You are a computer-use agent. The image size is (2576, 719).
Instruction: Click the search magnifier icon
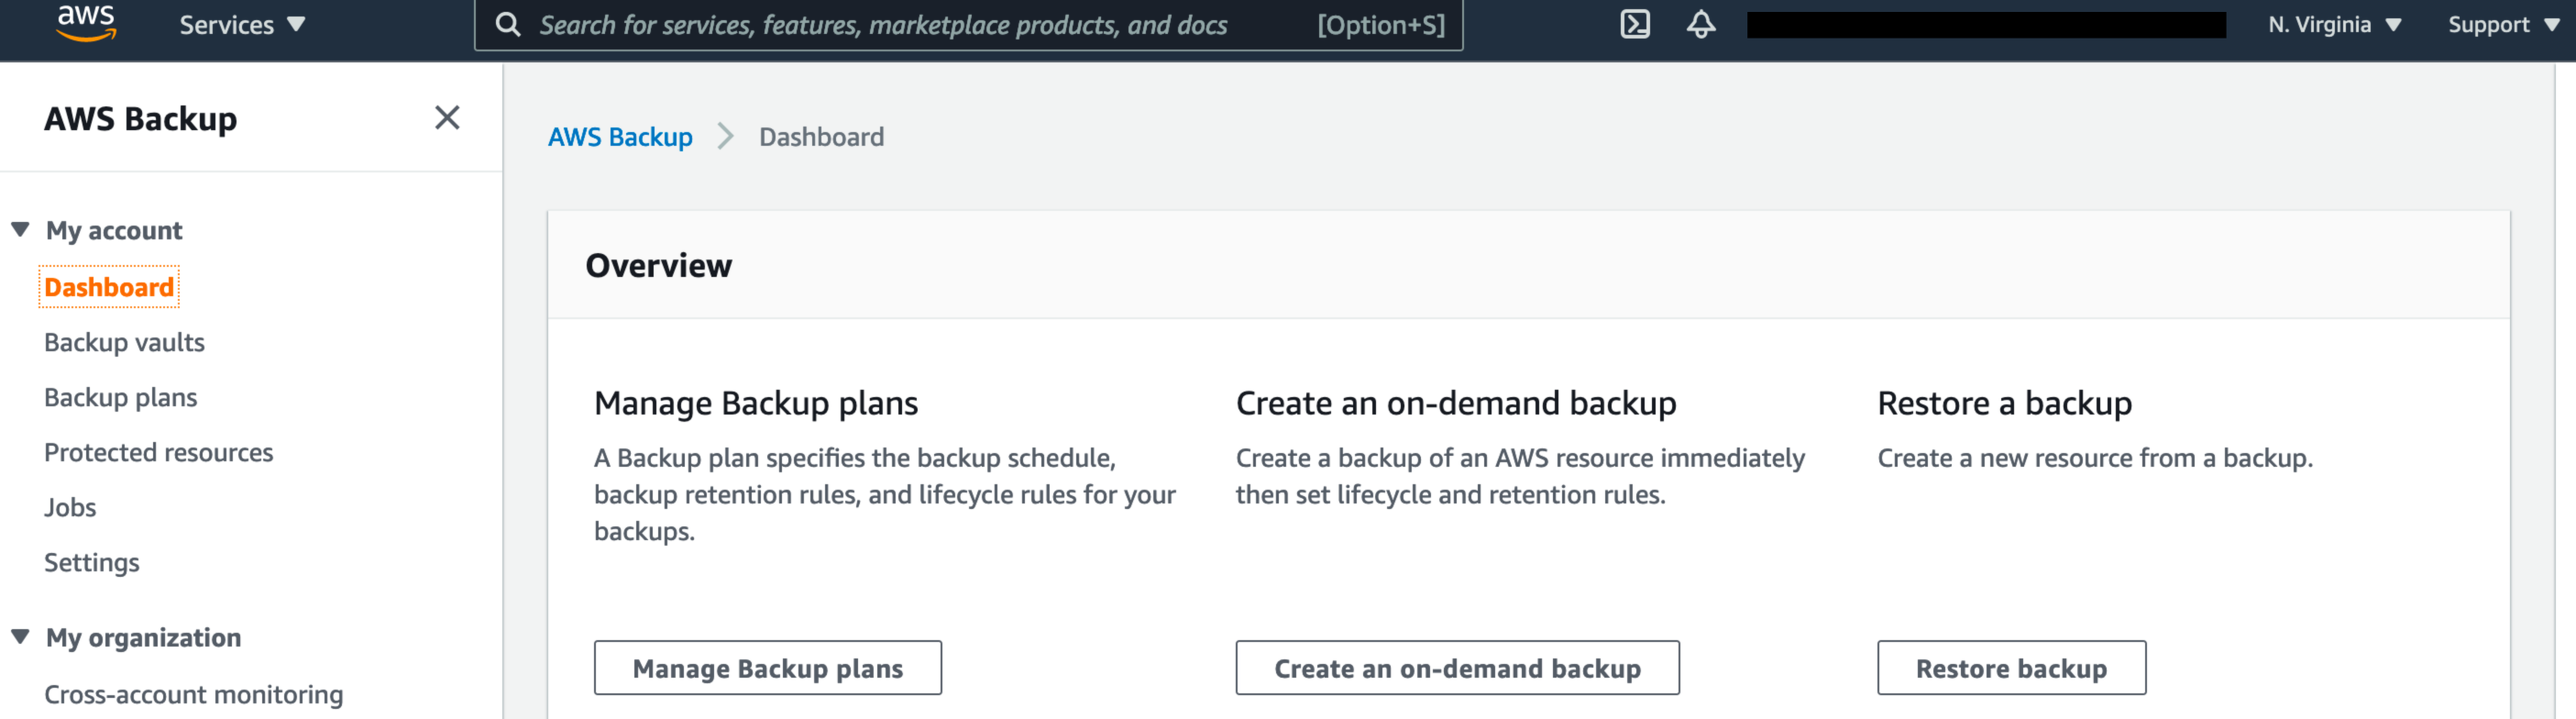click(x=508, y=24)
